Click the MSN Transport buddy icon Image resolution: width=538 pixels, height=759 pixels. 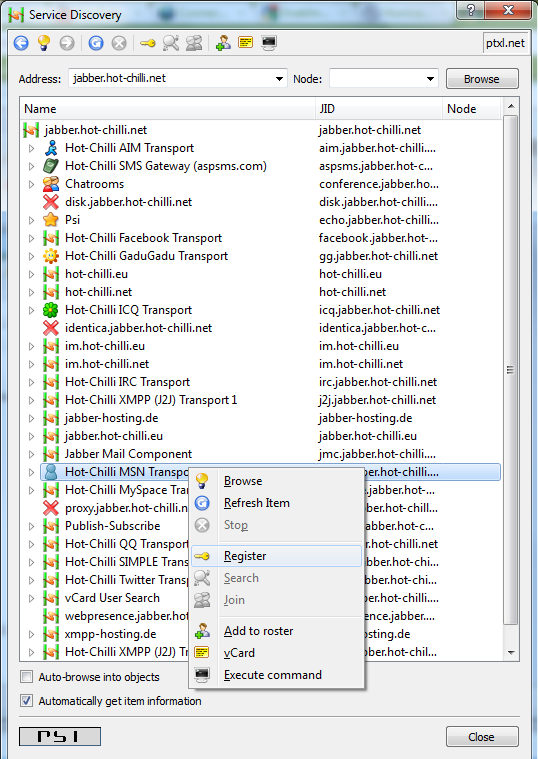pyautogui.click(x=51, y=472)
